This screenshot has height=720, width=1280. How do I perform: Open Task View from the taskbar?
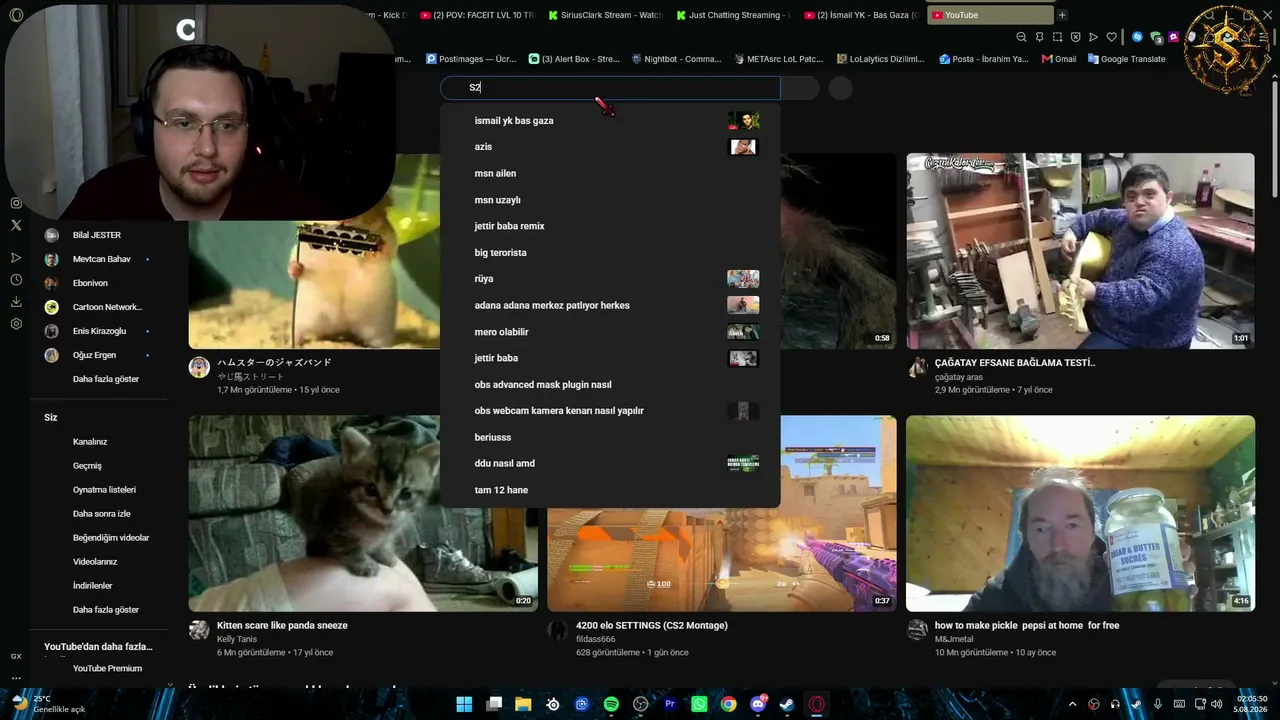[x=493, y=704]
